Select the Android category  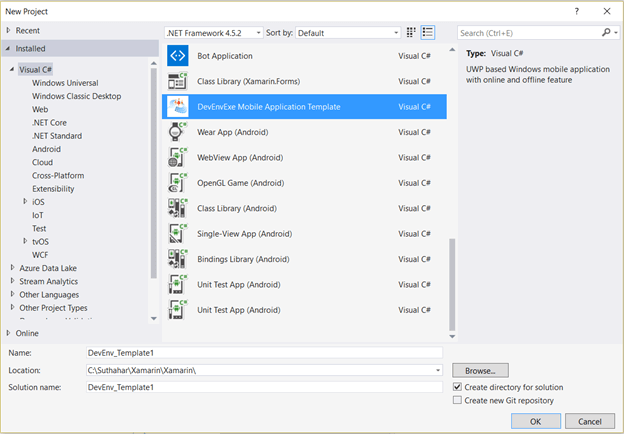[x=47, y=149]
